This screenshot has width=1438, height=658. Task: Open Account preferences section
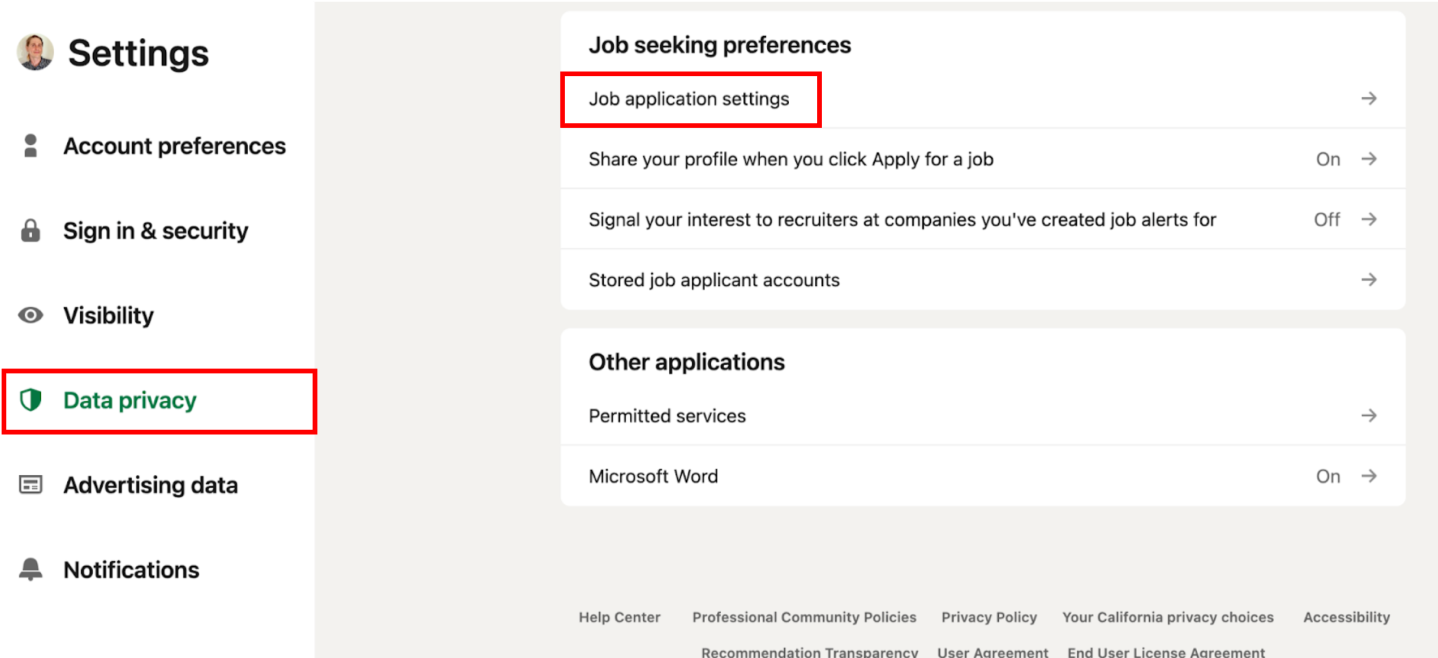pos(174,146)
